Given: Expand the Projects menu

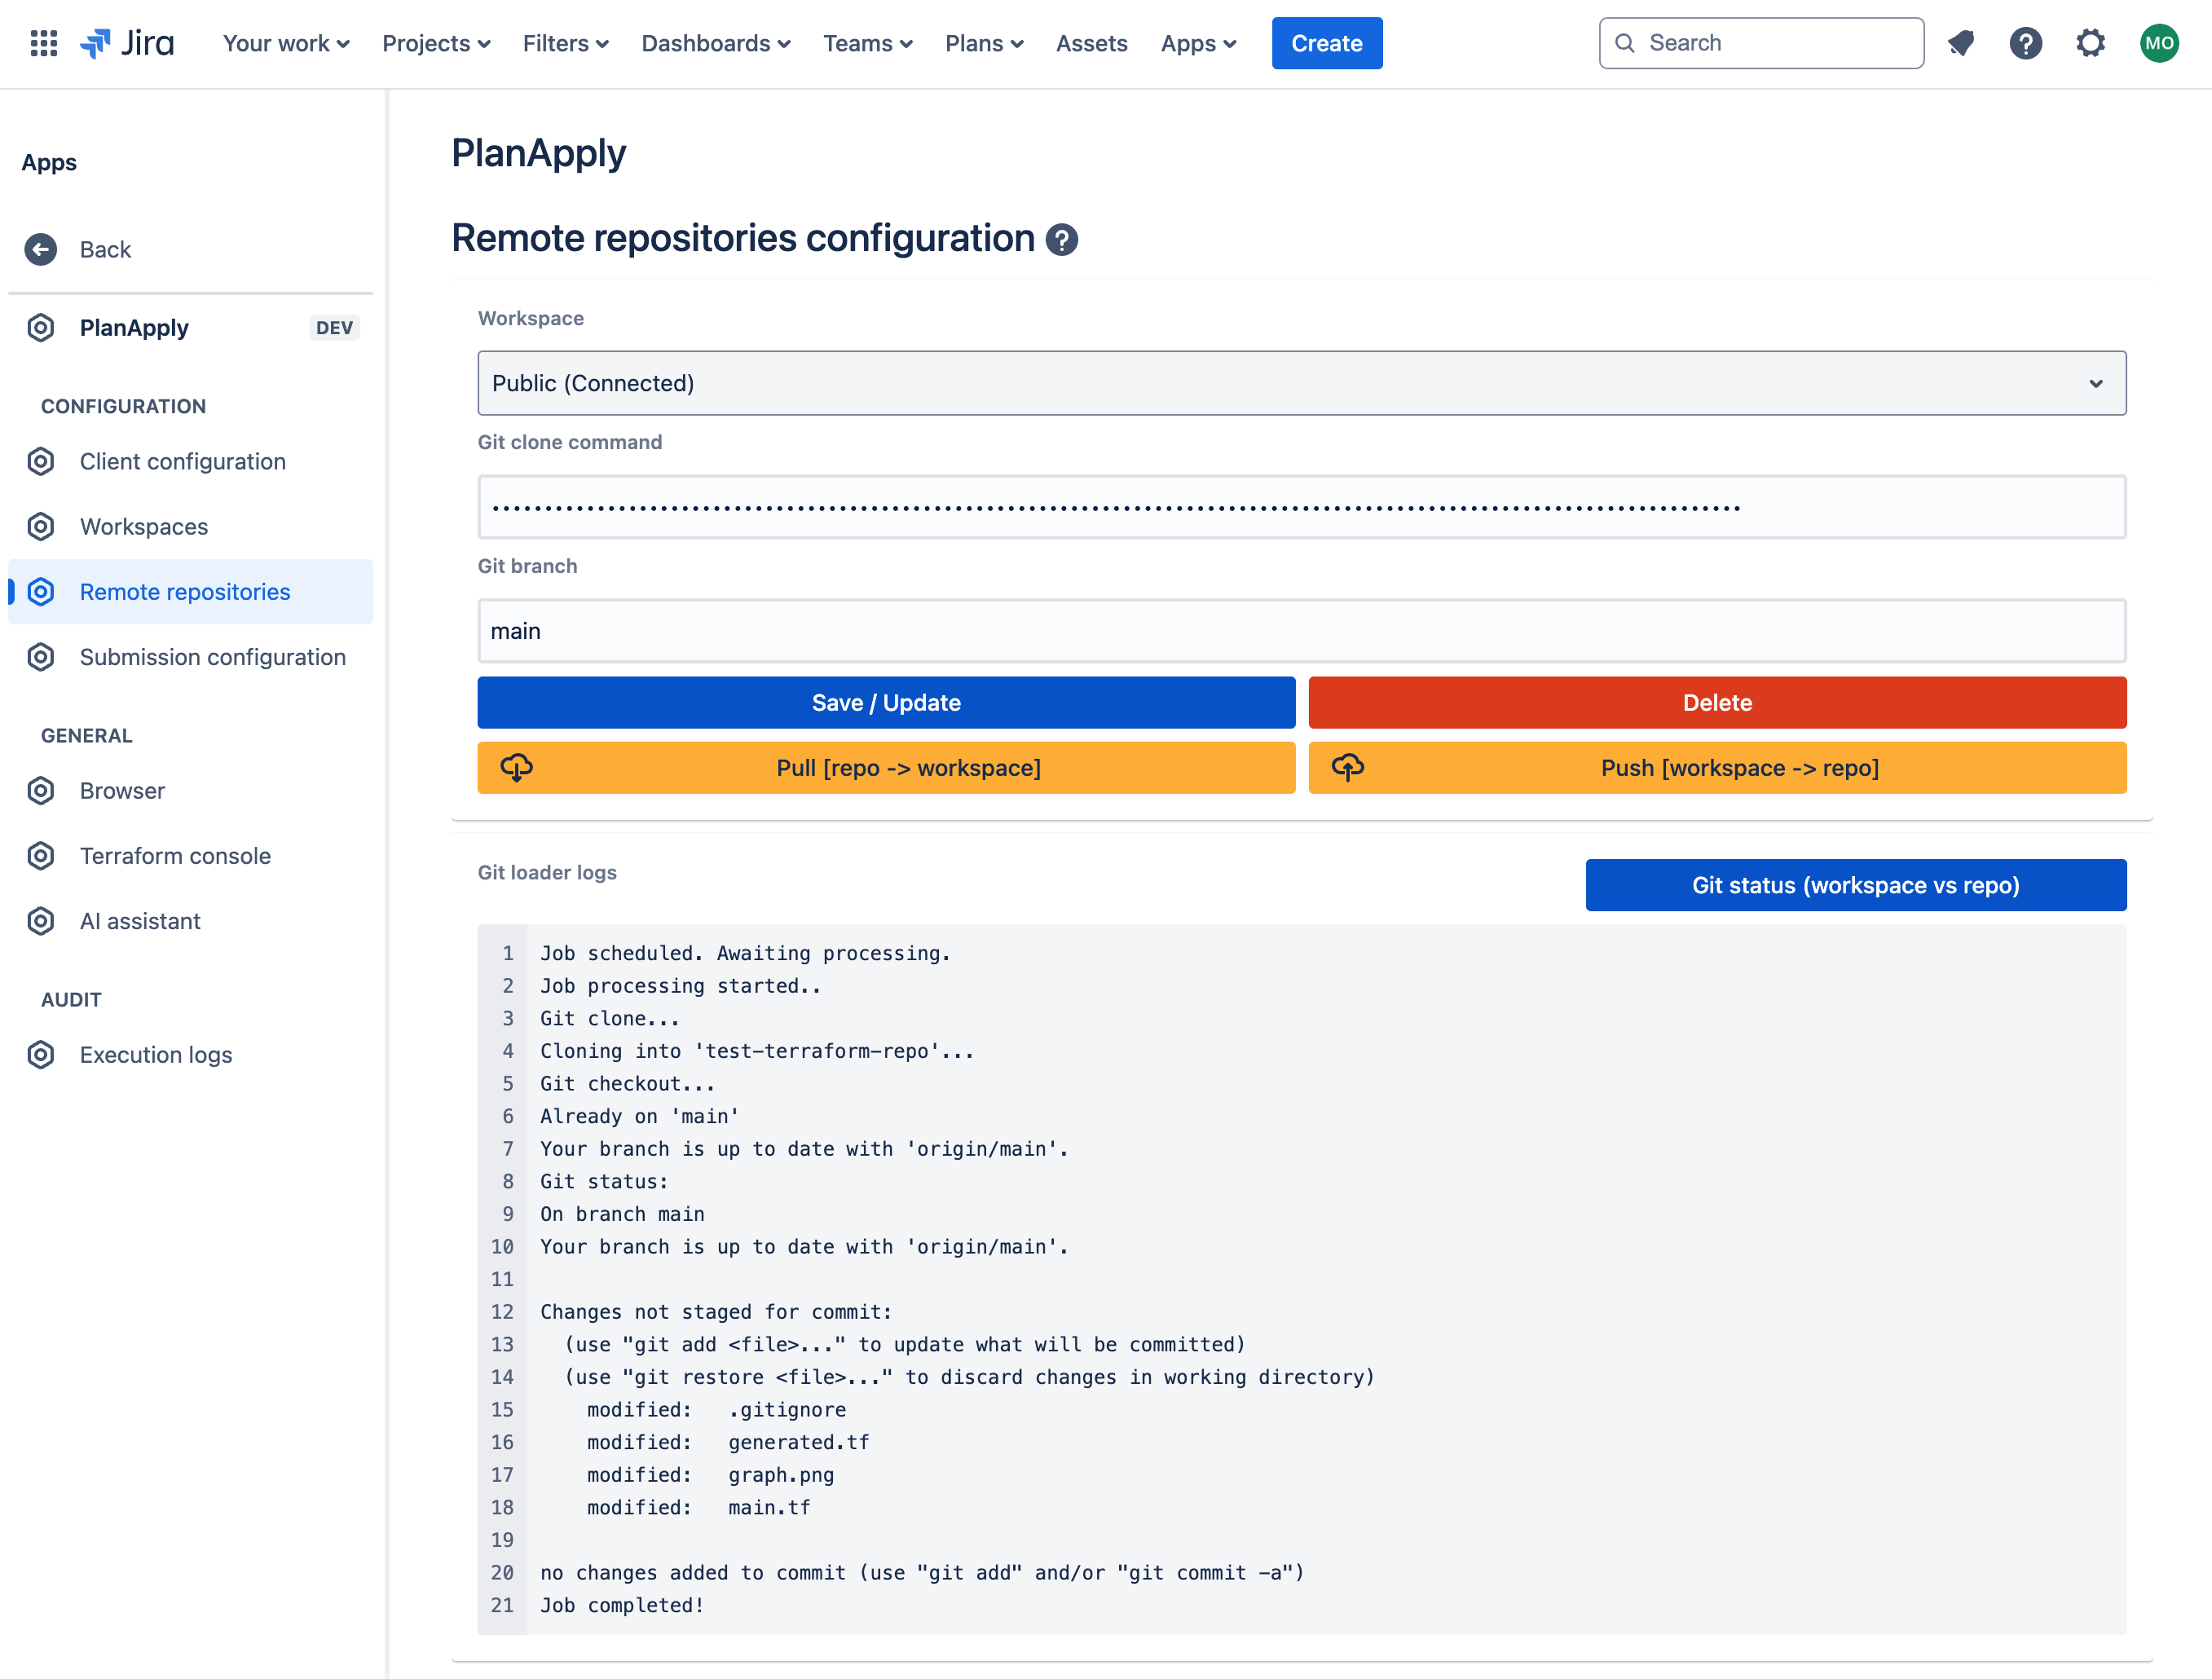Looking at the screenshot, I should pos(436,43).
